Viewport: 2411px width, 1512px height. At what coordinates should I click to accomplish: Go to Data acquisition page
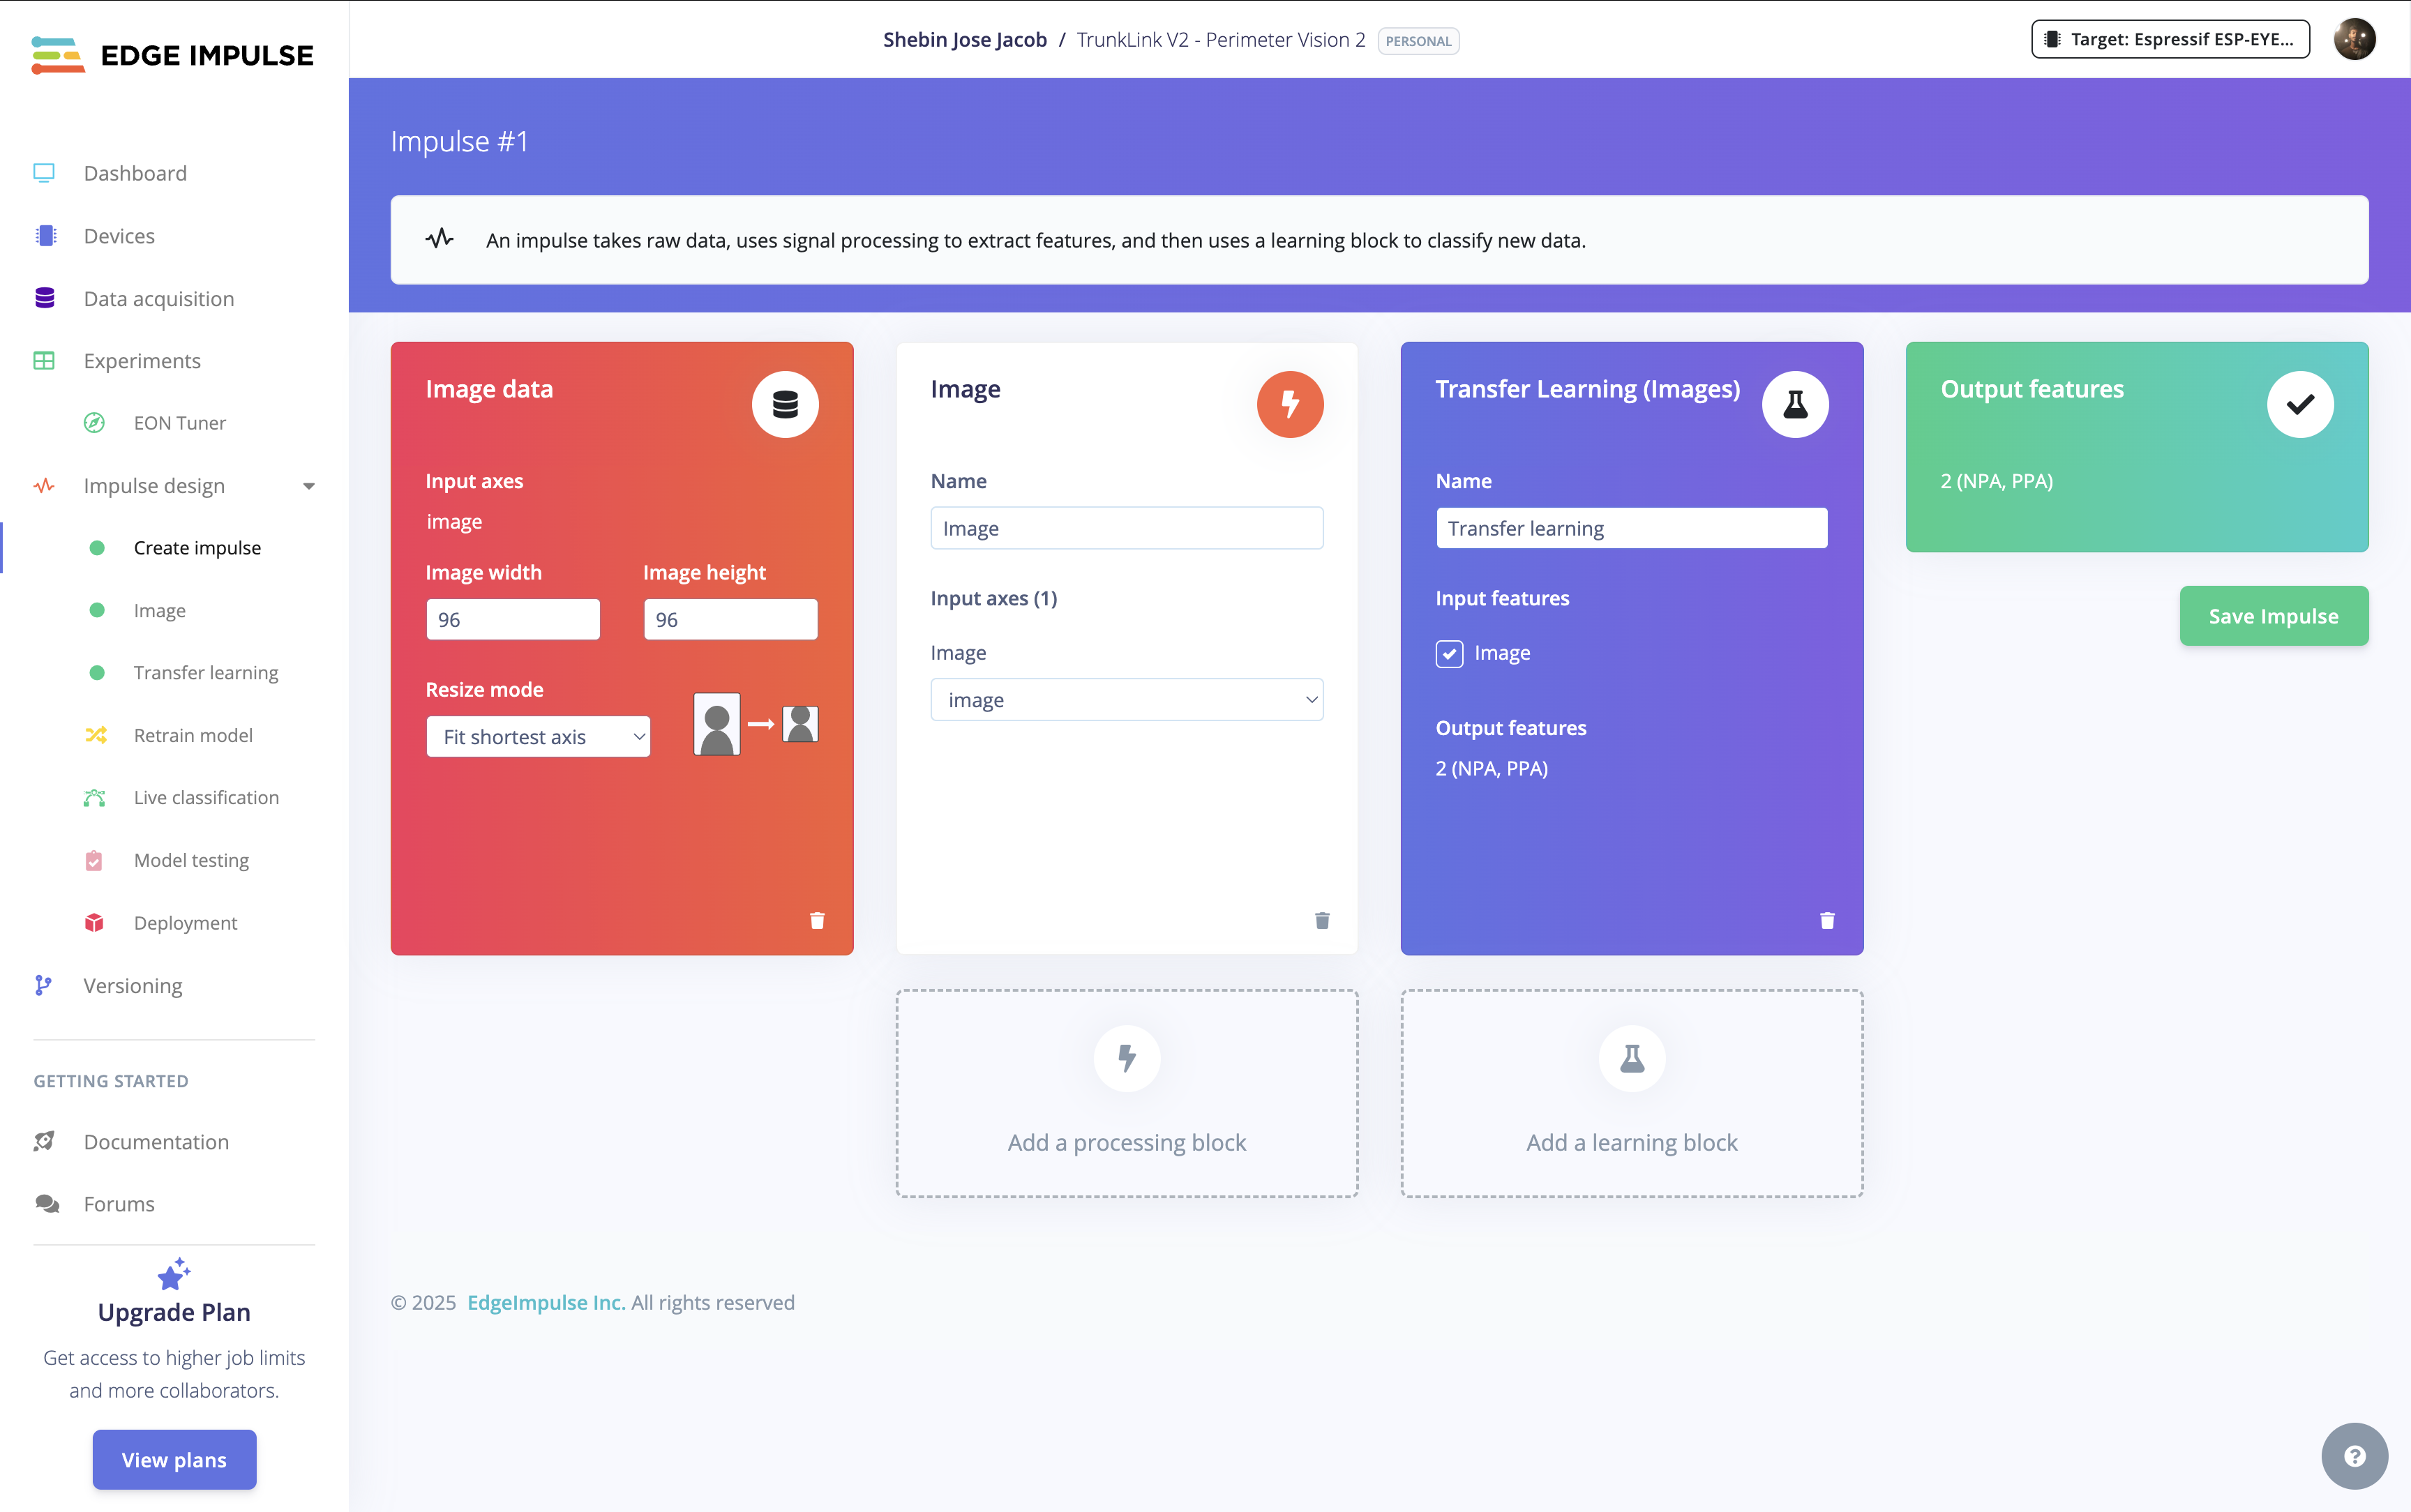pyautogui.click(x=158, y=298)
